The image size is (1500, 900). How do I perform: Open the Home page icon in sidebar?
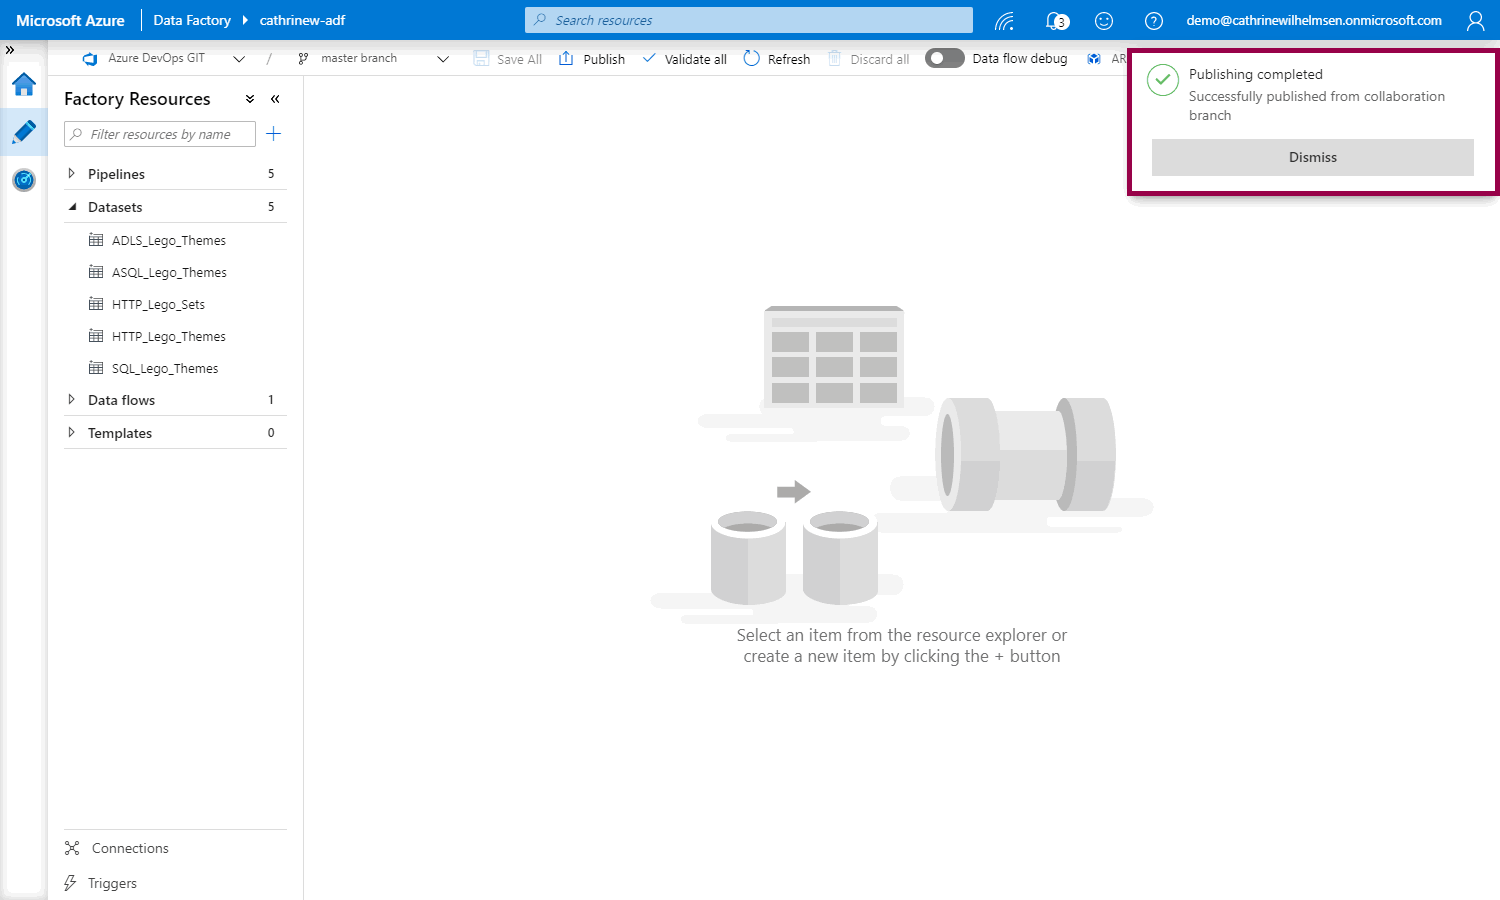24,85
